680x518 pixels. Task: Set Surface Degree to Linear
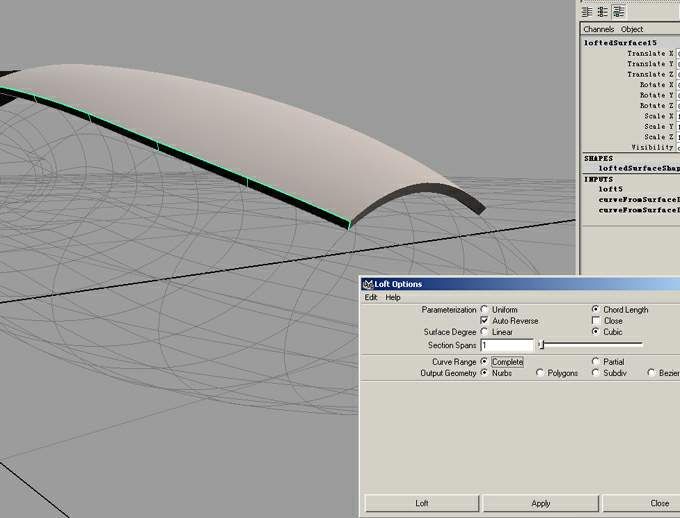coord(484,332)
